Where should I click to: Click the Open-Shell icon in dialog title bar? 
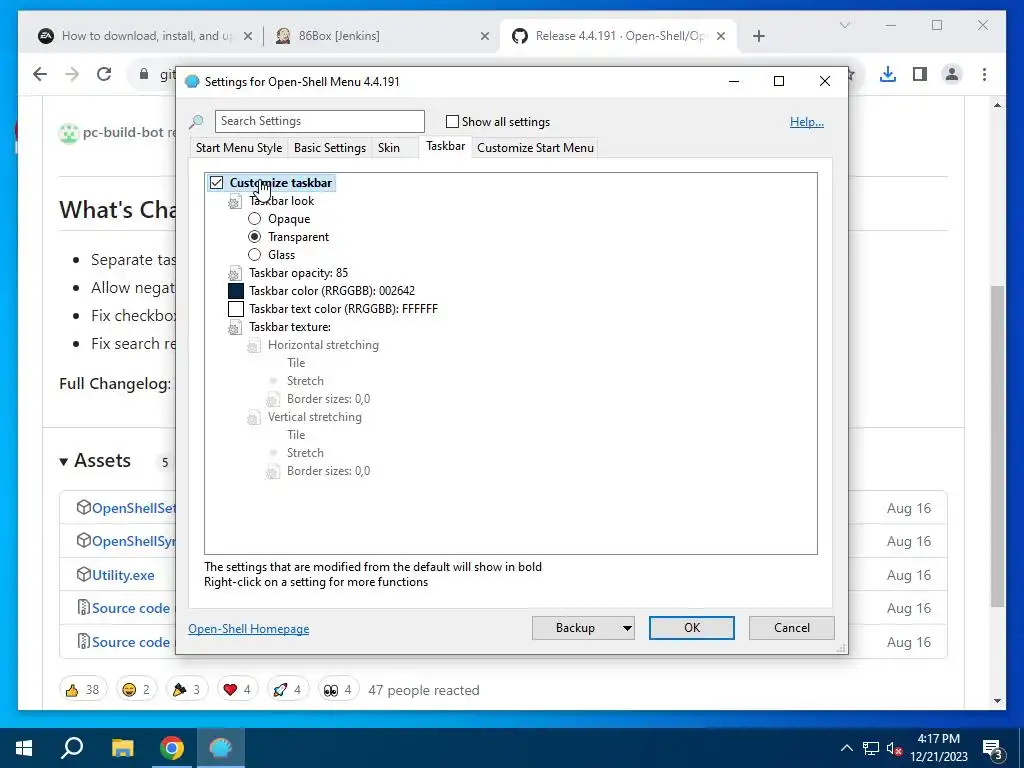[192, 82]
